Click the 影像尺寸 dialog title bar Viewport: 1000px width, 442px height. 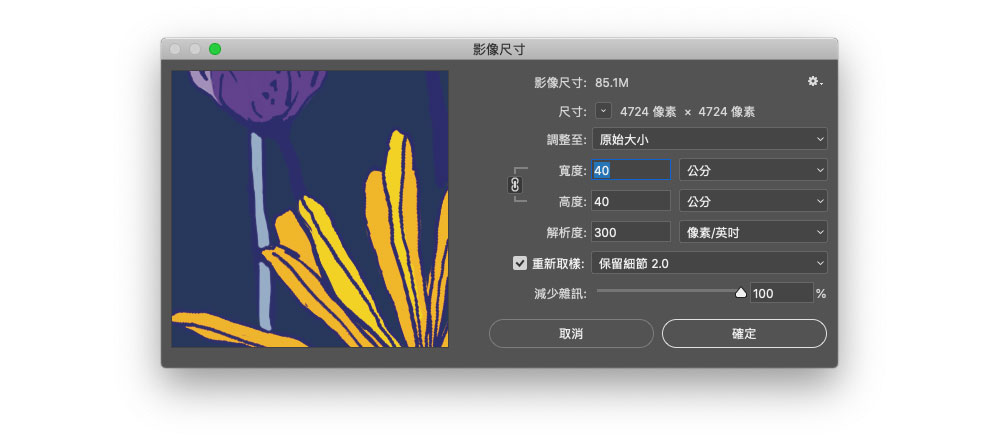[499, 49]
